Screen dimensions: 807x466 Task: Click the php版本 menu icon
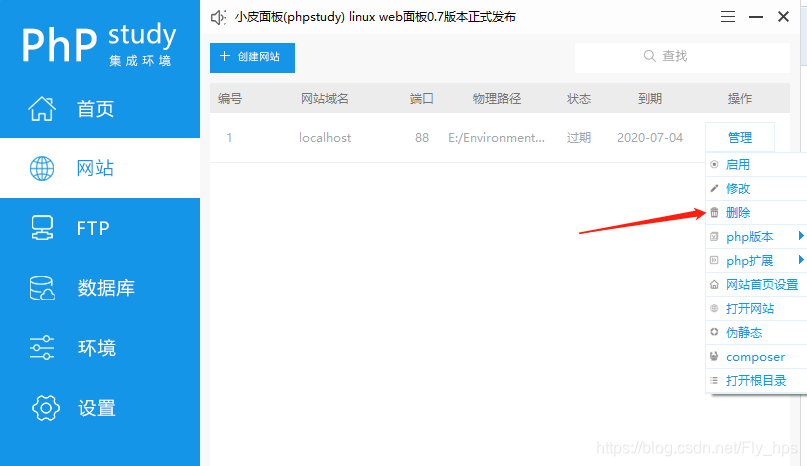[714, 236]
